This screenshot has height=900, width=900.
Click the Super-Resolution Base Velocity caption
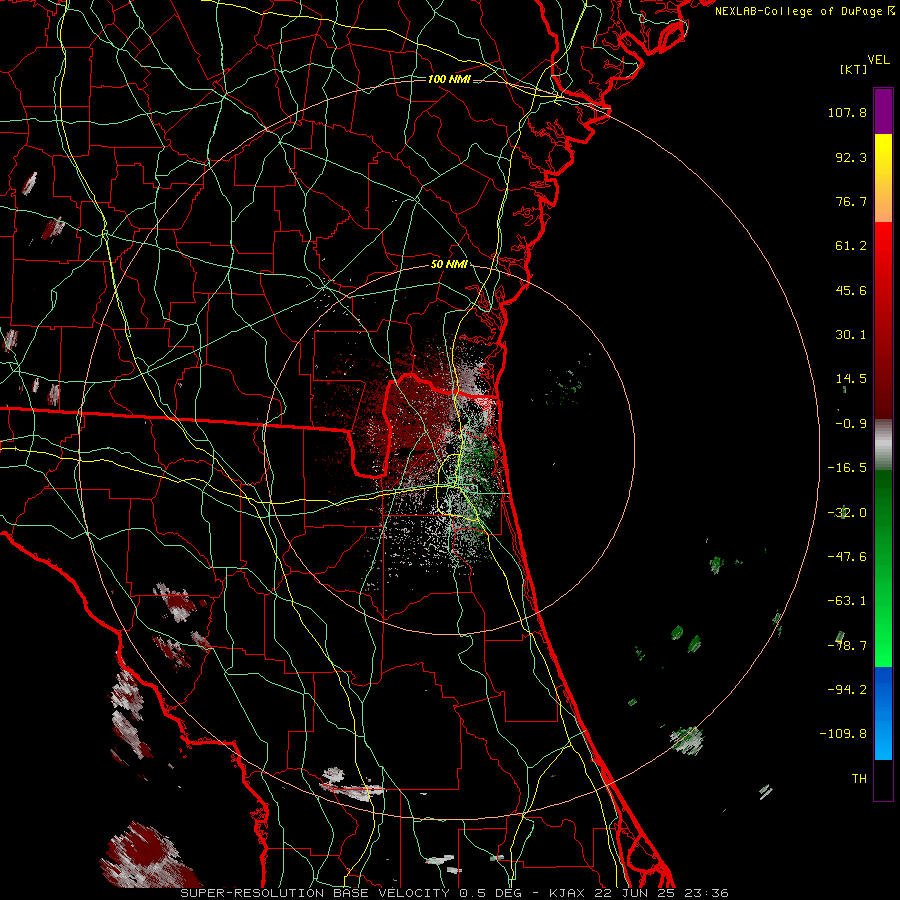click(x=454, y=893)
